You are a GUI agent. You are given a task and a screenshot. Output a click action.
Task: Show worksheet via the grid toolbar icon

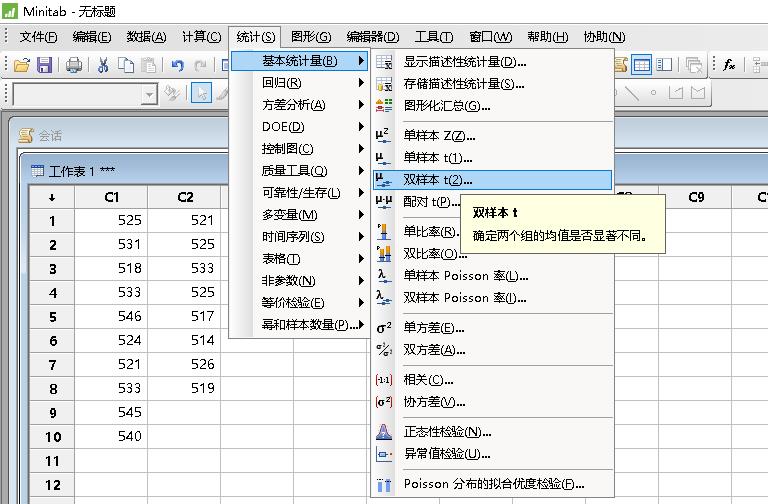pyautogui.click(x=641, y=65)
